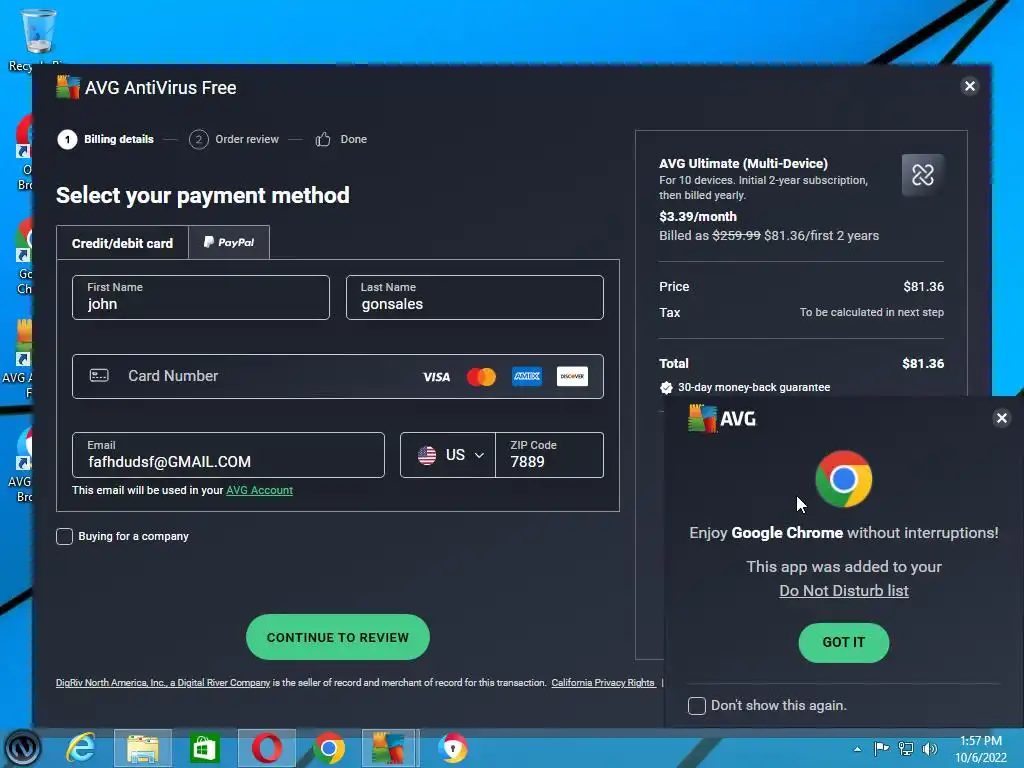
Task: Tick the Don't show this again checkbox
Action: (697, 705)
